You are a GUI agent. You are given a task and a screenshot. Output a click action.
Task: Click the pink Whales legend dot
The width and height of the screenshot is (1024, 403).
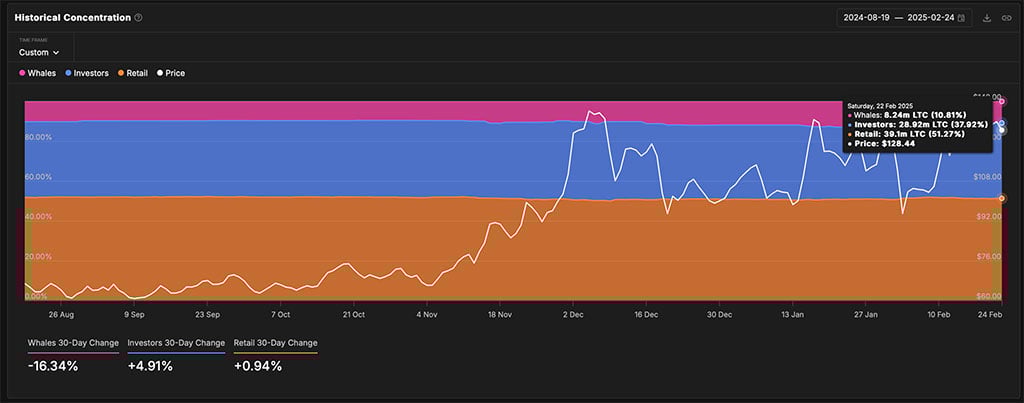23,73
